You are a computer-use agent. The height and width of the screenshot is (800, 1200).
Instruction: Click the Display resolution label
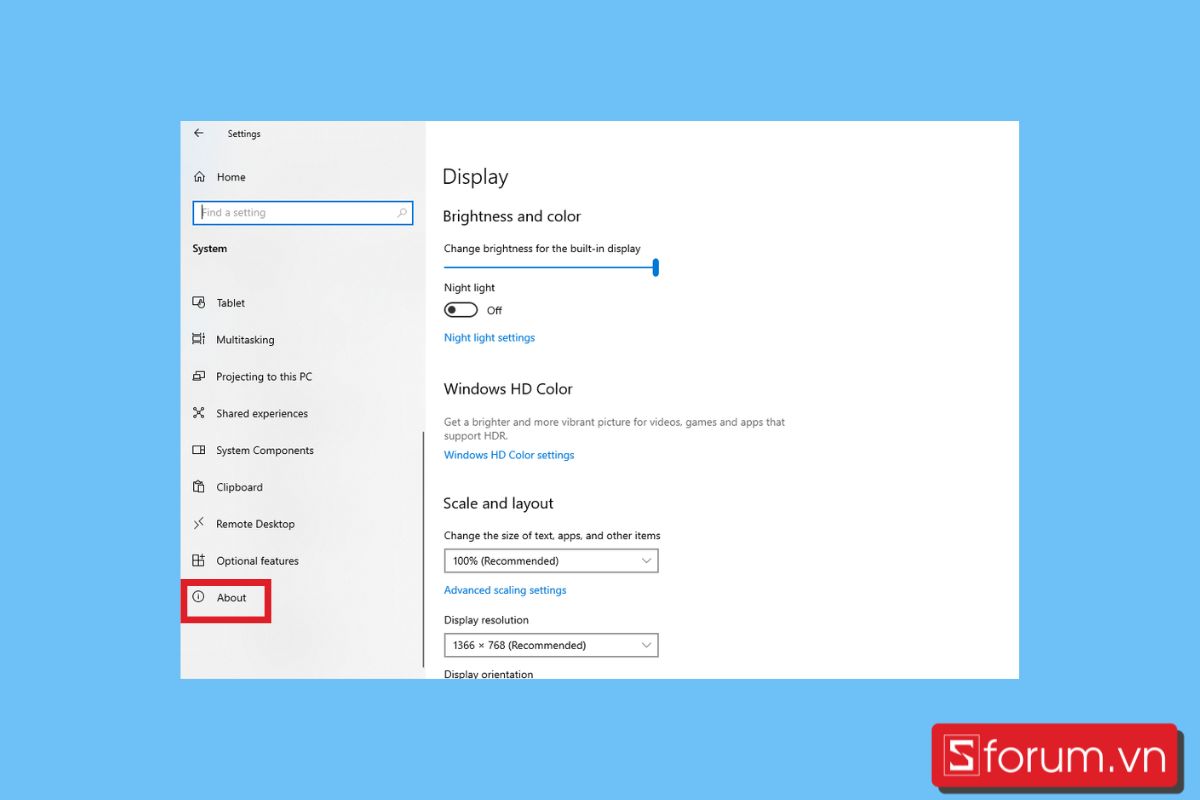point(486,620)
